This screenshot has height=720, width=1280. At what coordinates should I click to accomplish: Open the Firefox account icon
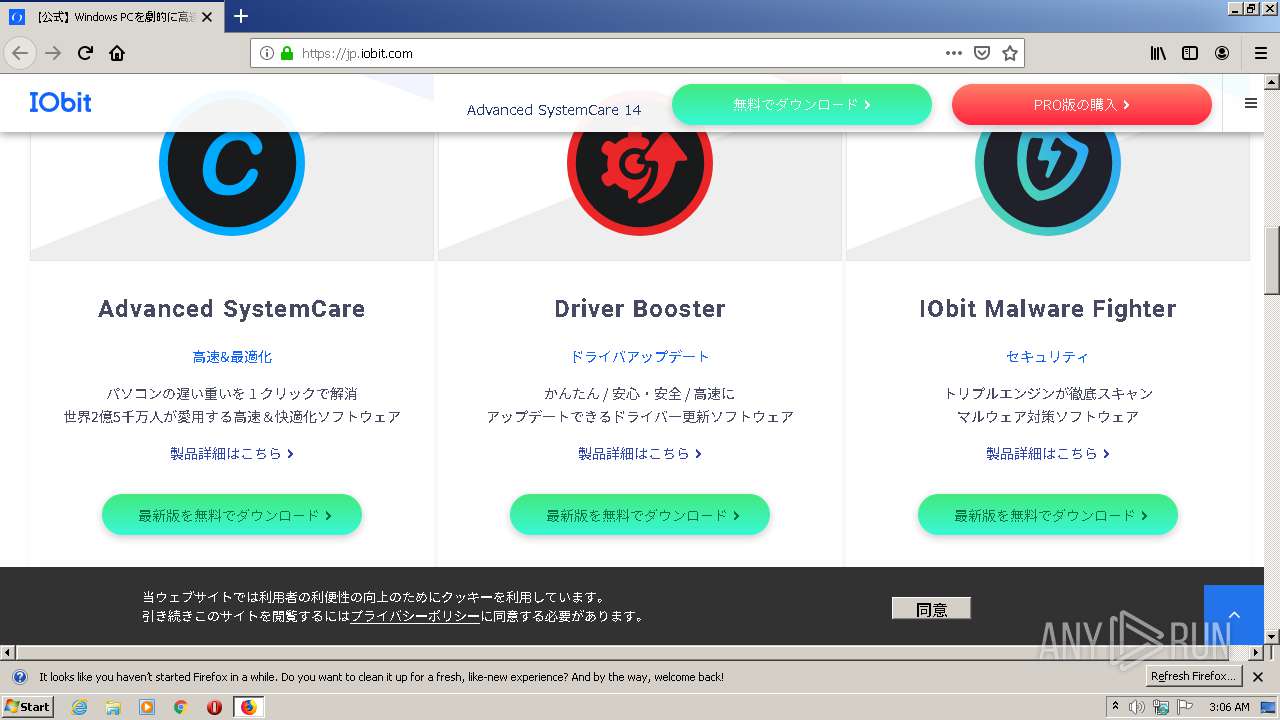click(x=1222, y=53)
